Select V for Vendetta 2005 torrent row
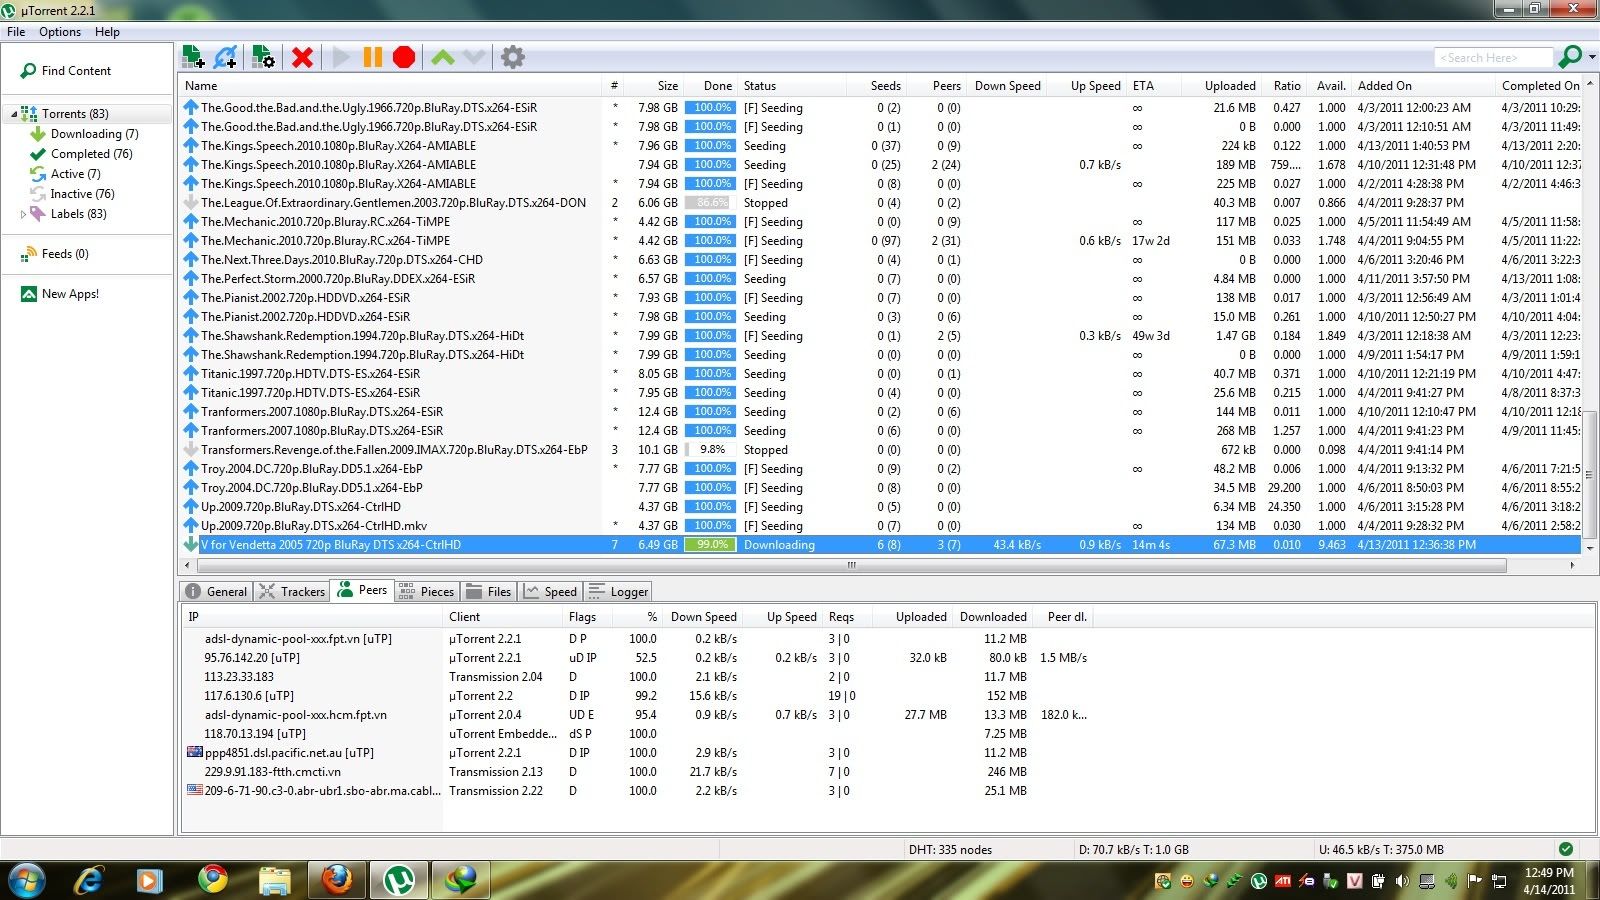 point(880,545)
